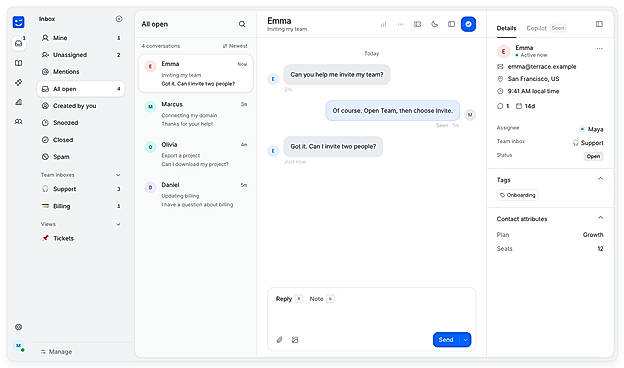This screenshot has height=368, width=624.
Task: Toggle side panel icon in conversation header
Action: (x=451, y=24)
